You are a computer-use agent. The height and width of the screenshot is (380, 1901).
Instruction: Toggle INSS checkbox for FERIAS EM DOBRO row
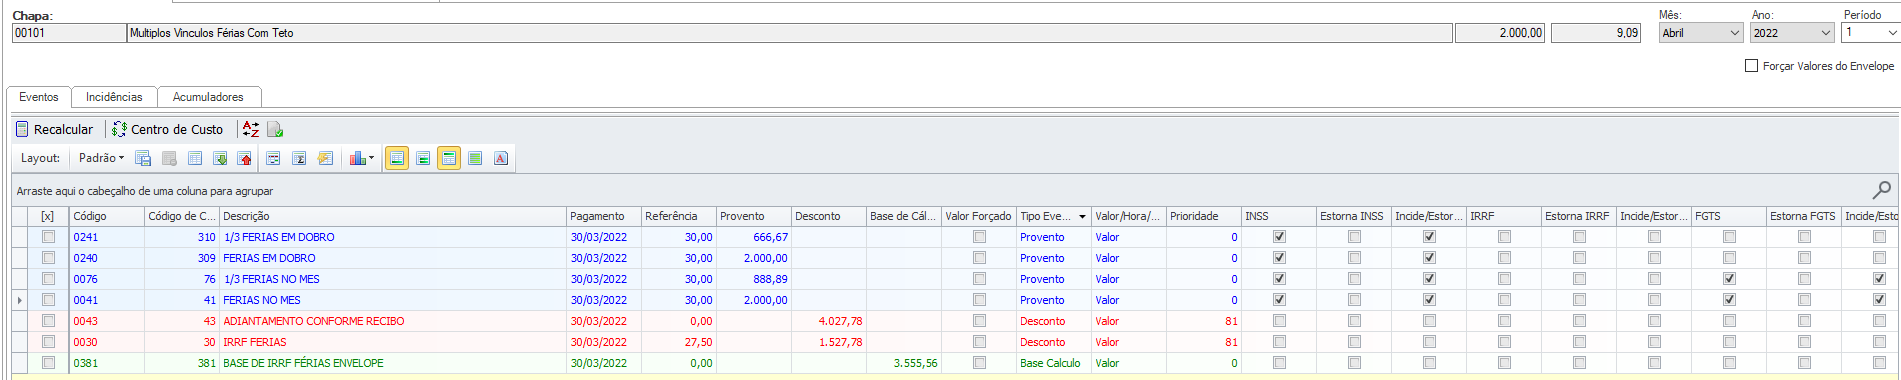tap(1279, 258)
